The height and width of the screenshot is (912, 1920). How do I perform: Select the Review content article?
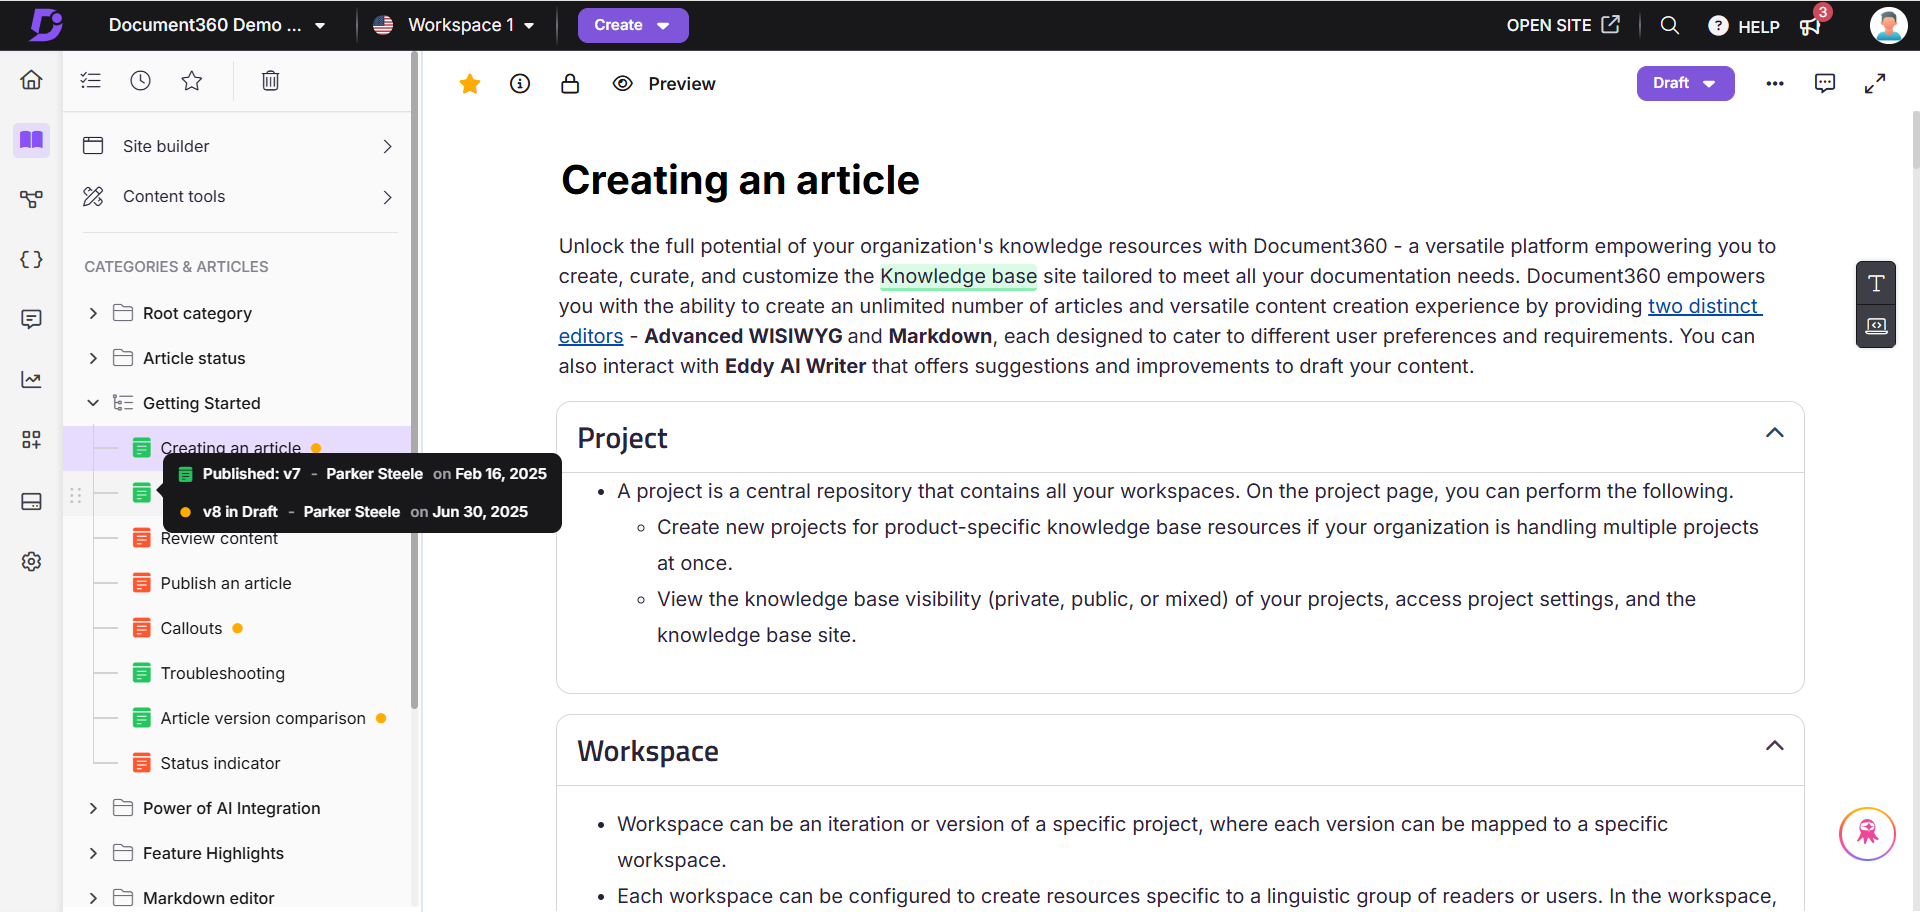click(219, 539)
